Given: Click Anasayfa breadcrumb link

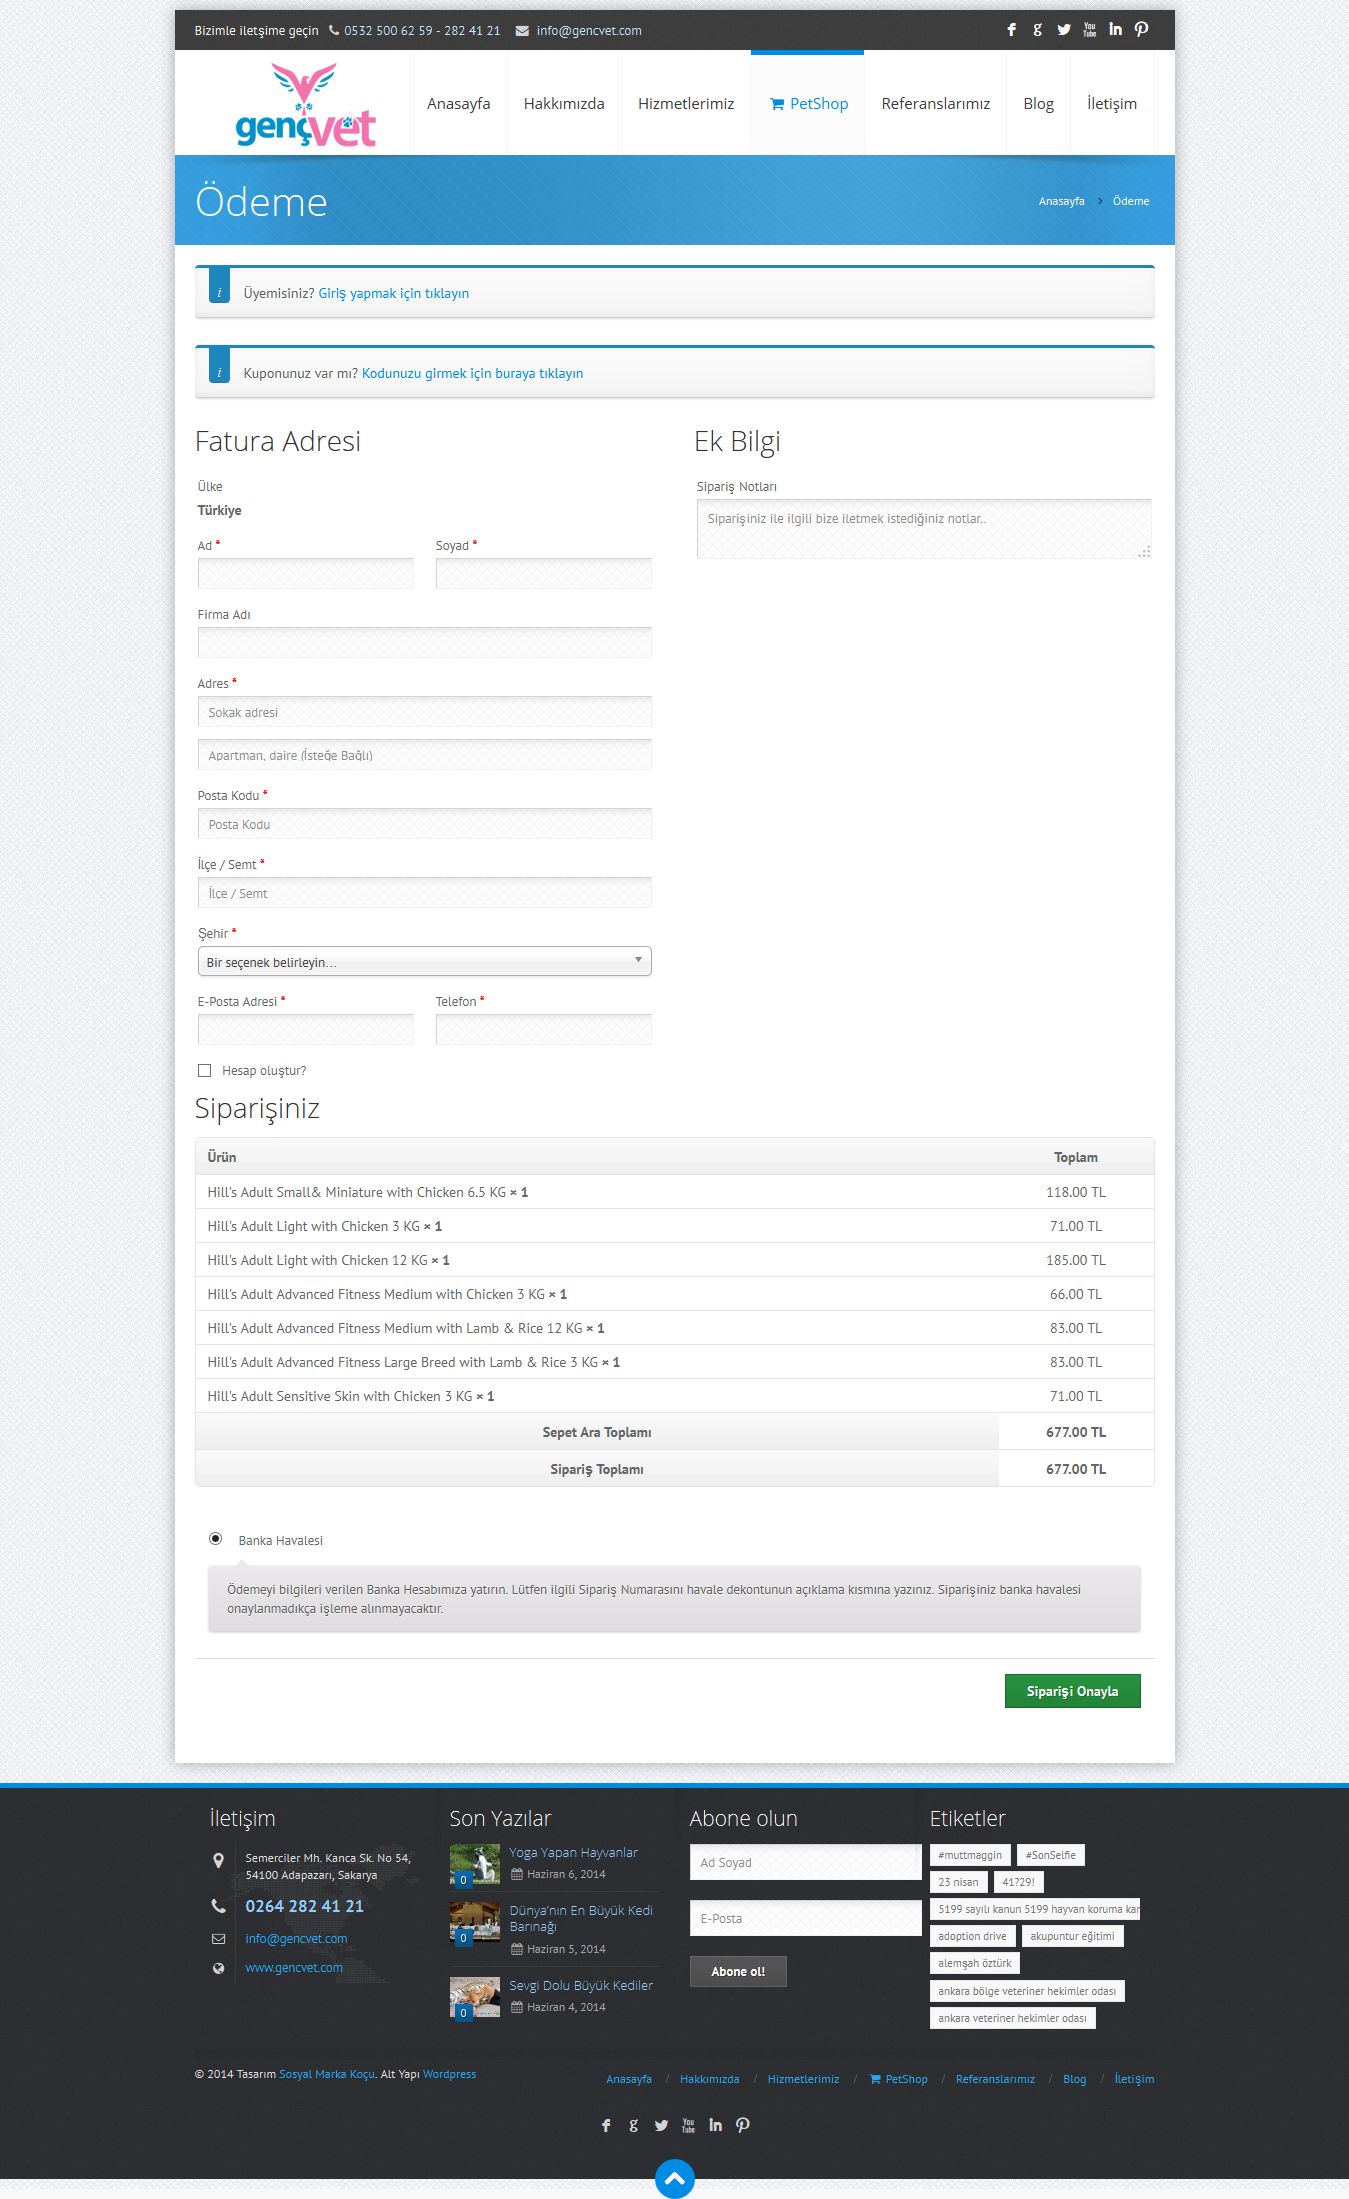Looking at the screenshot, I should 1061,201.
